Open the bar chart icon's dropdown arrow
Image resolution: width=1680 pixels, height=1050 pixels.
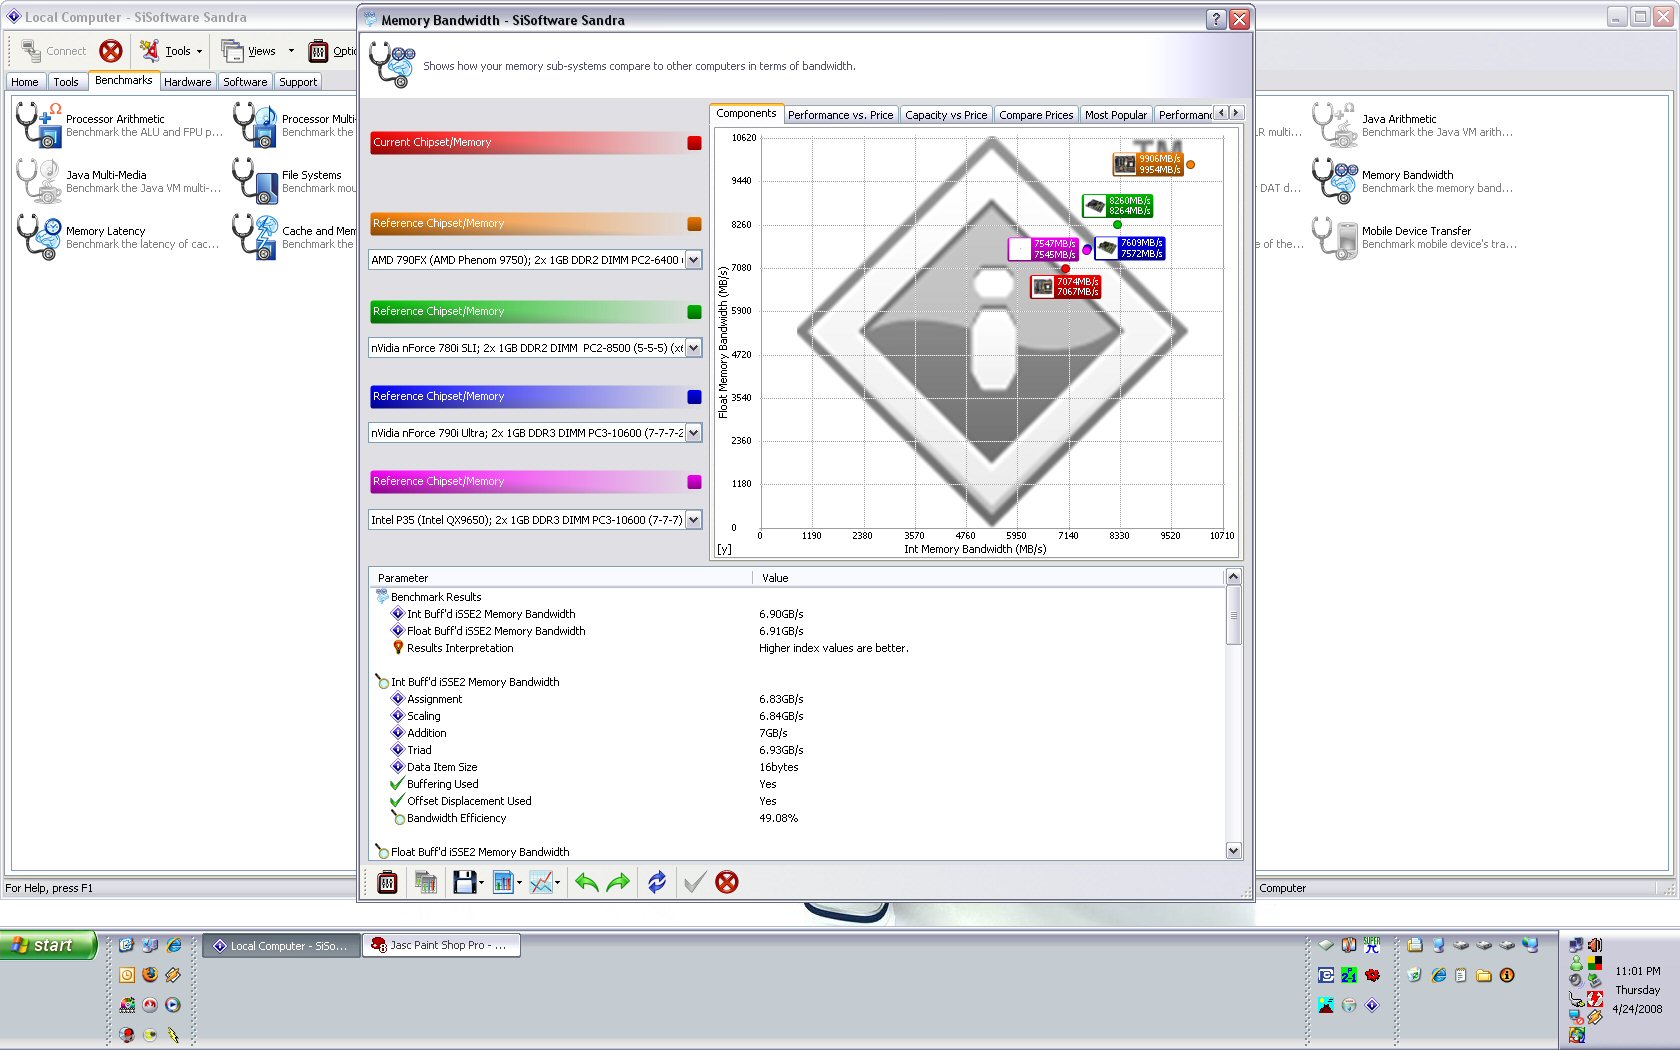(519, 882)
